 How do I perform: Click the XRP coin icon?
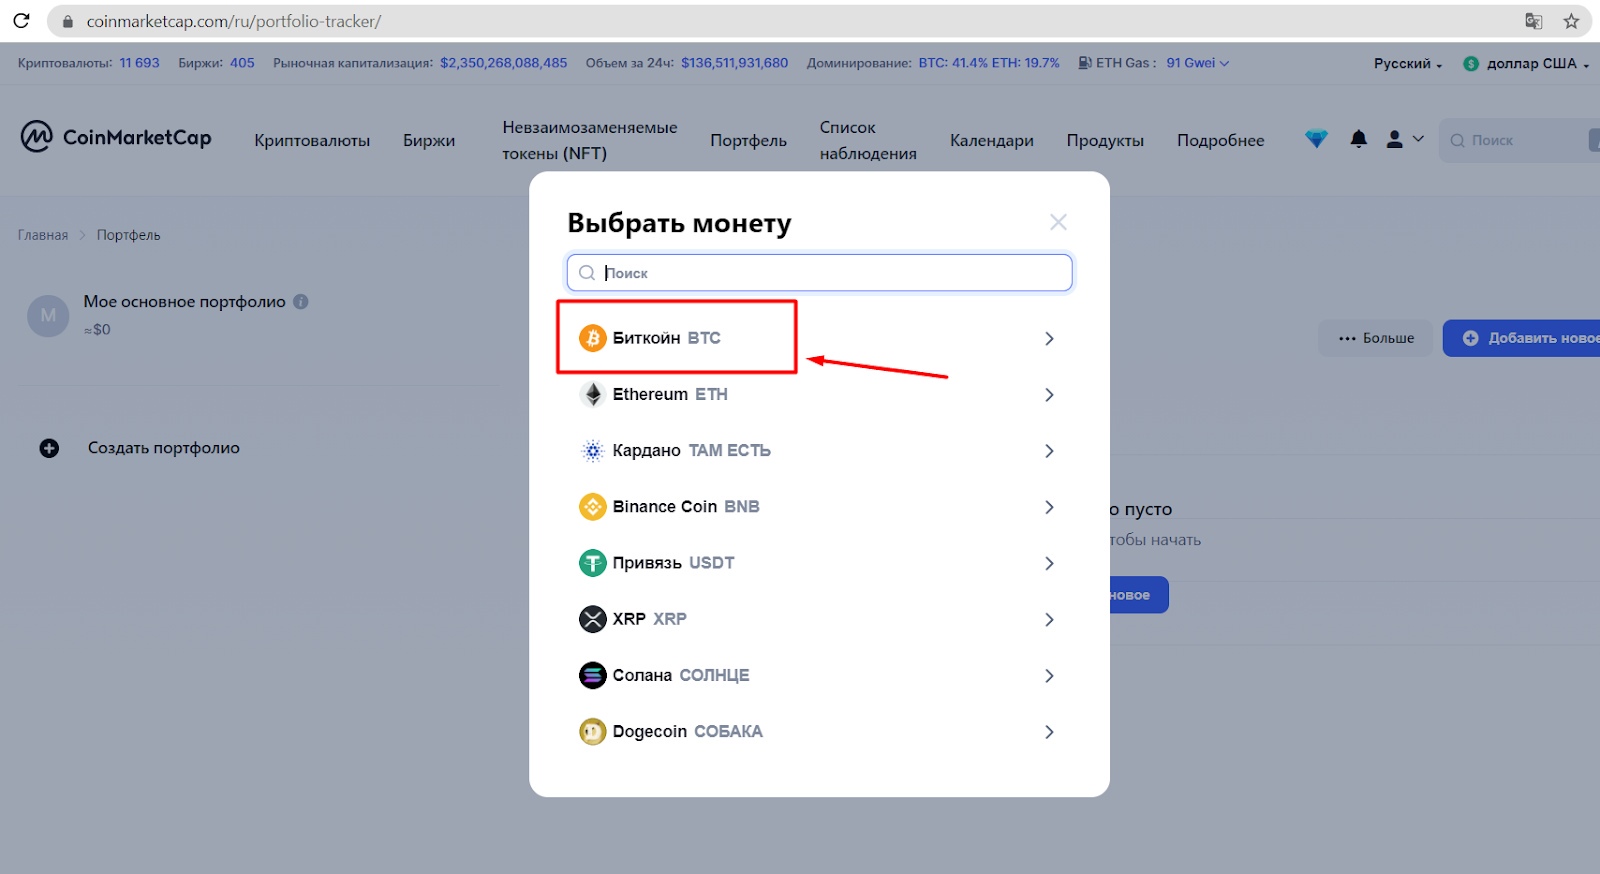click(x=593, y=619)
